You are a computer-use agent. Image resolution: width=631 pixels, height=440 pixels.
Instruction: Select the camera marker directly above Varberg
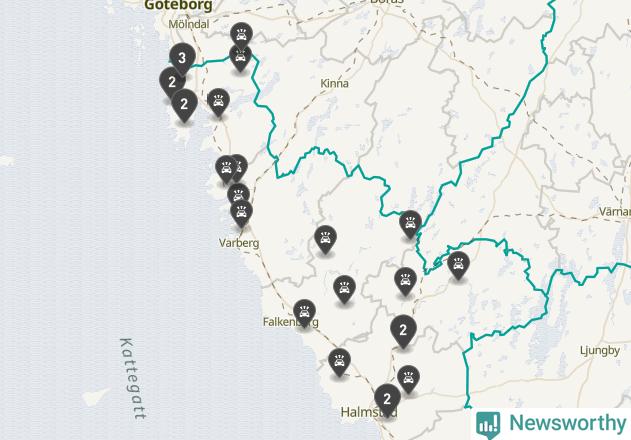tap(241, 212)
